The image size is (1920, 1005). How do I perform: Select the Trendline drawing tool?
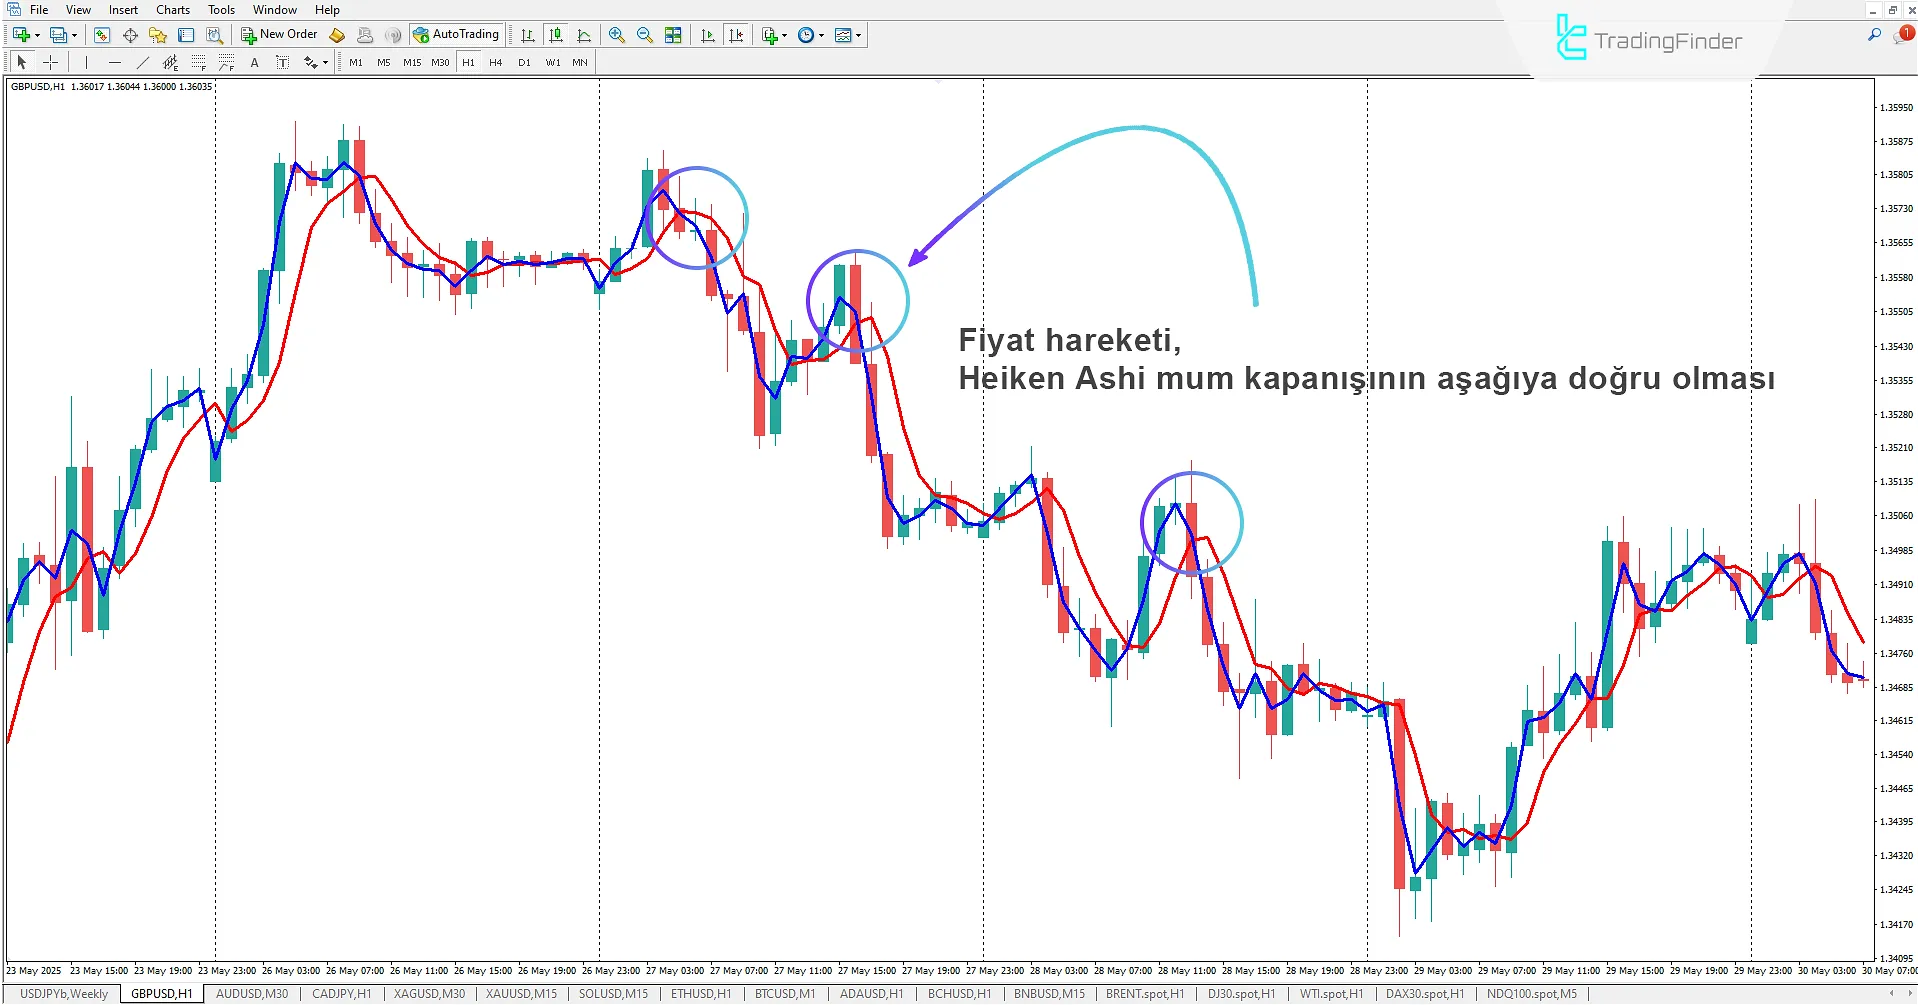[143, 61]
